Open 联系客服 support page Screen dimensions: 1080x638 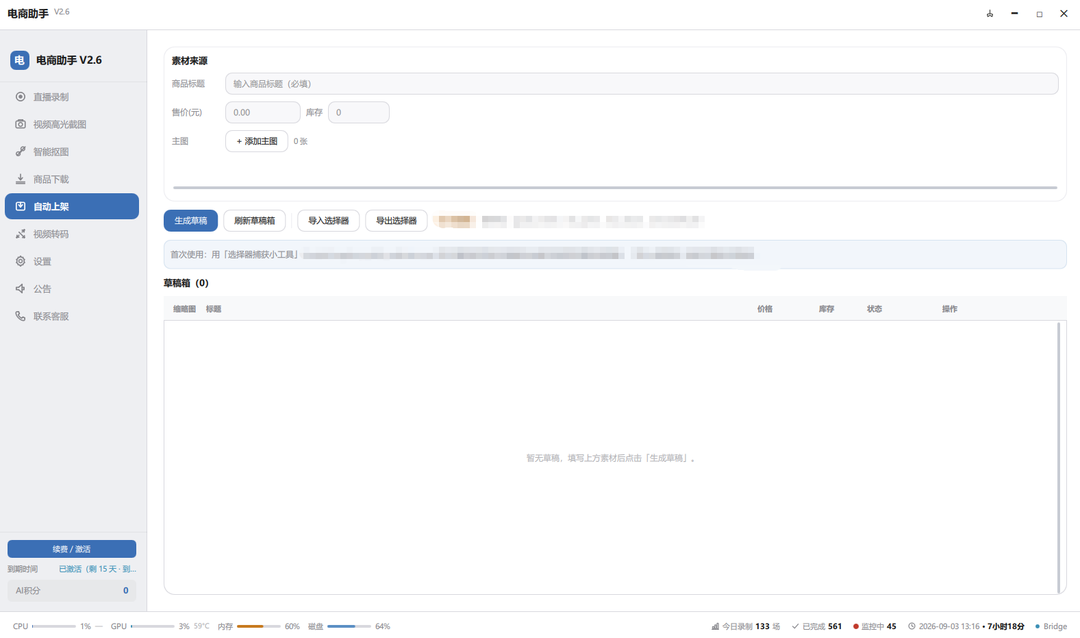point(72,316)
